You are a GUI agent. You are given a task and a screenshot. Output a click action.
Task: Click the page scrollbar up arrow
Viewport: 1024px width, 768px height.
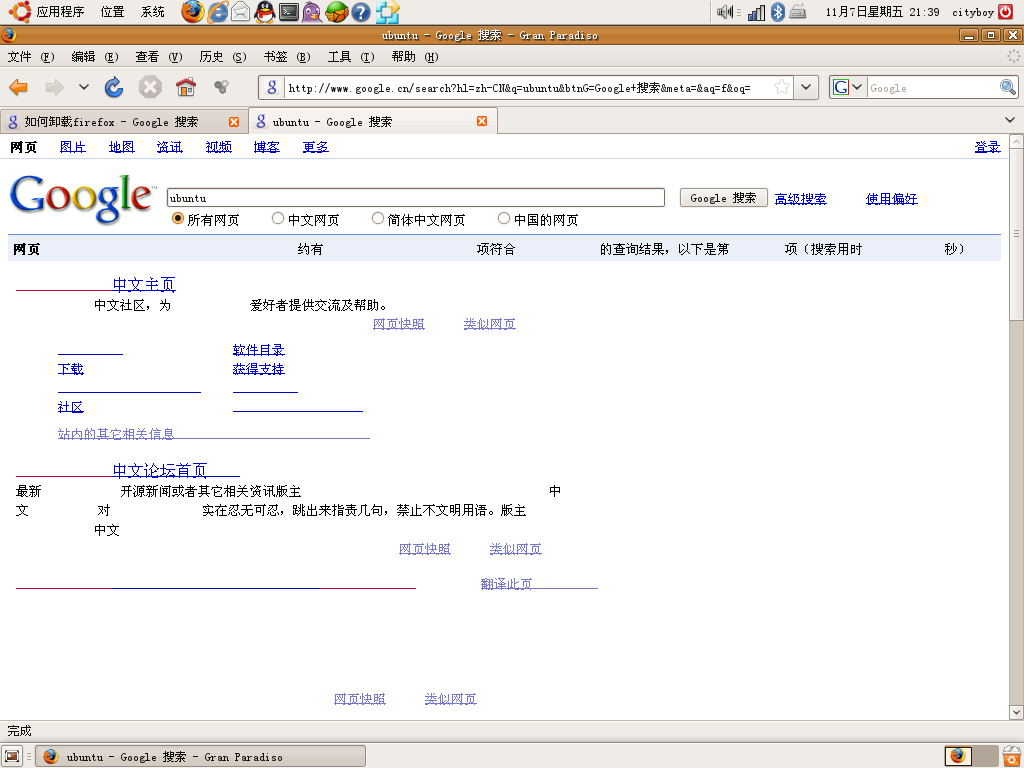1016,141
